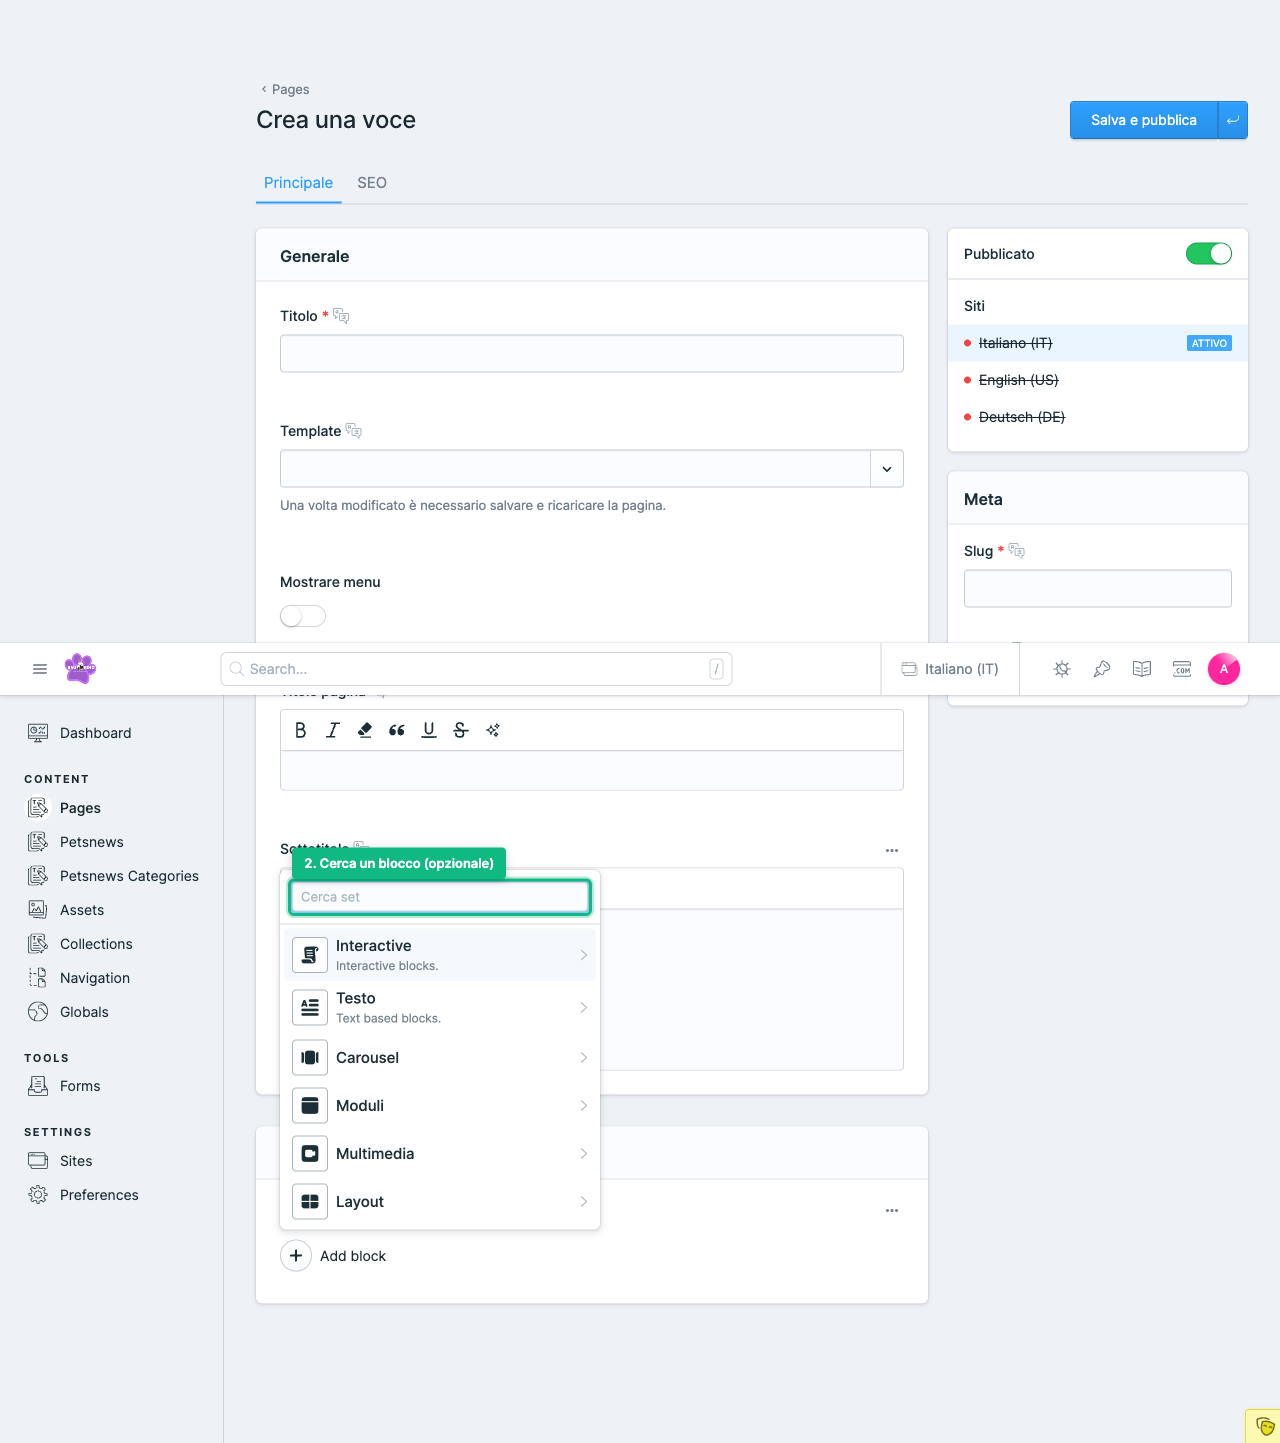Toggle underline formatting icon
This screenshot has height=1443, width=1280.
click(429, 730)
